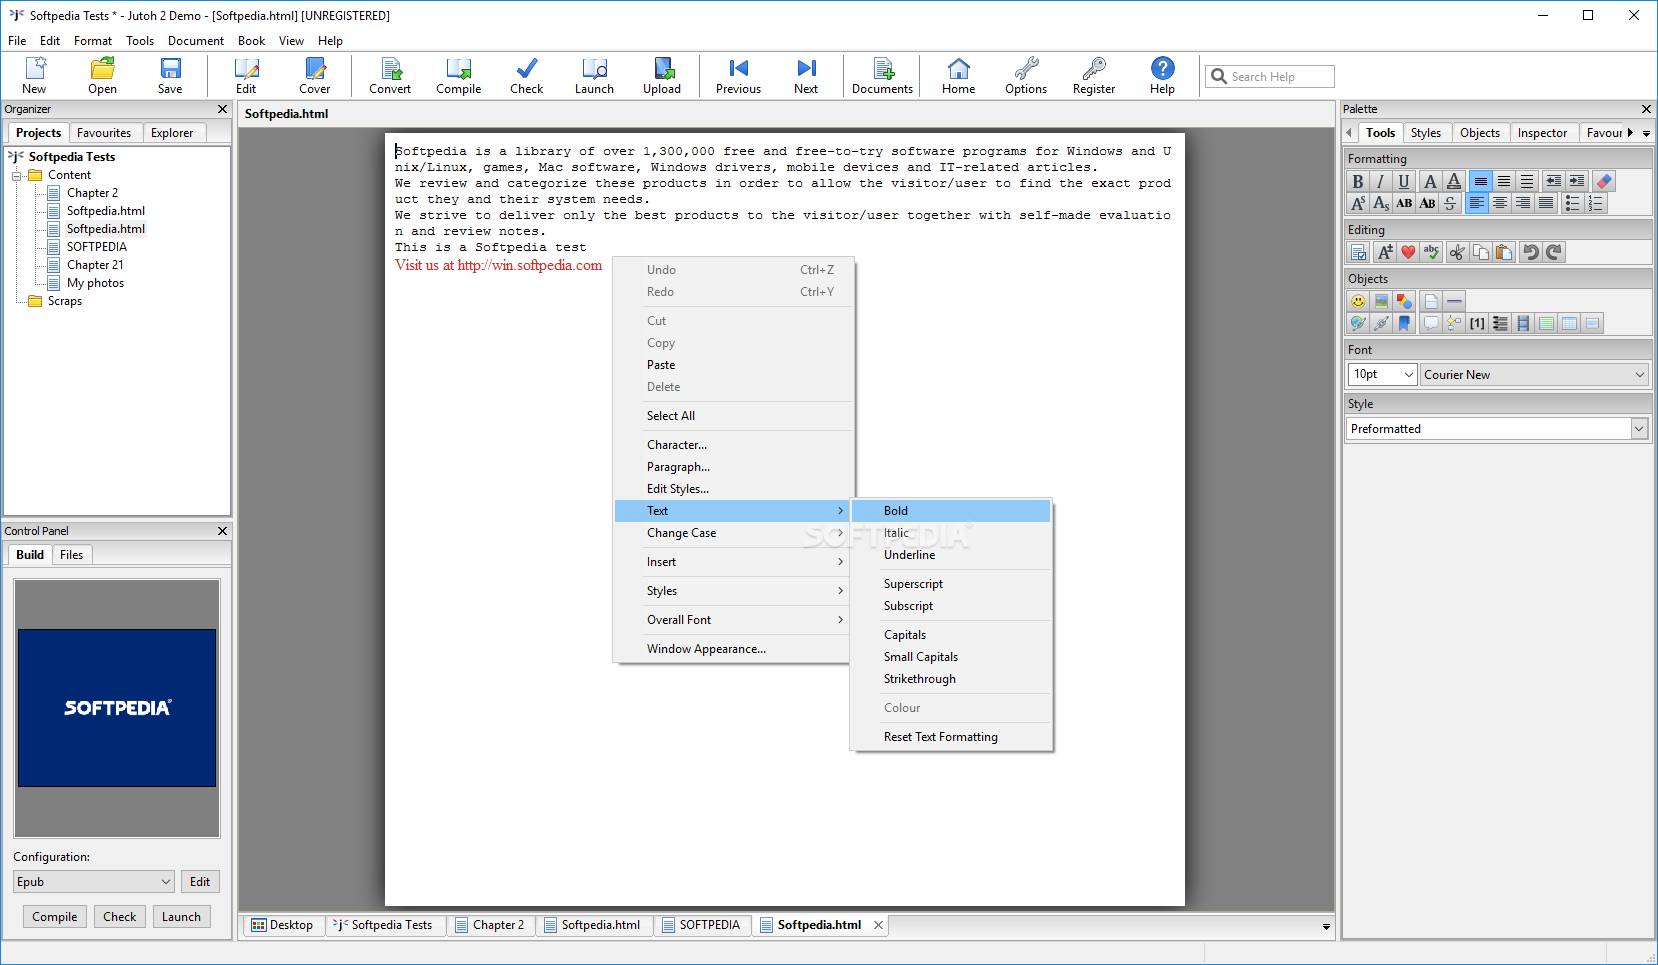Viewport: 1658px width, 965px height.
Task: Click the Register key icon
Action: (x=1094, y=76)
